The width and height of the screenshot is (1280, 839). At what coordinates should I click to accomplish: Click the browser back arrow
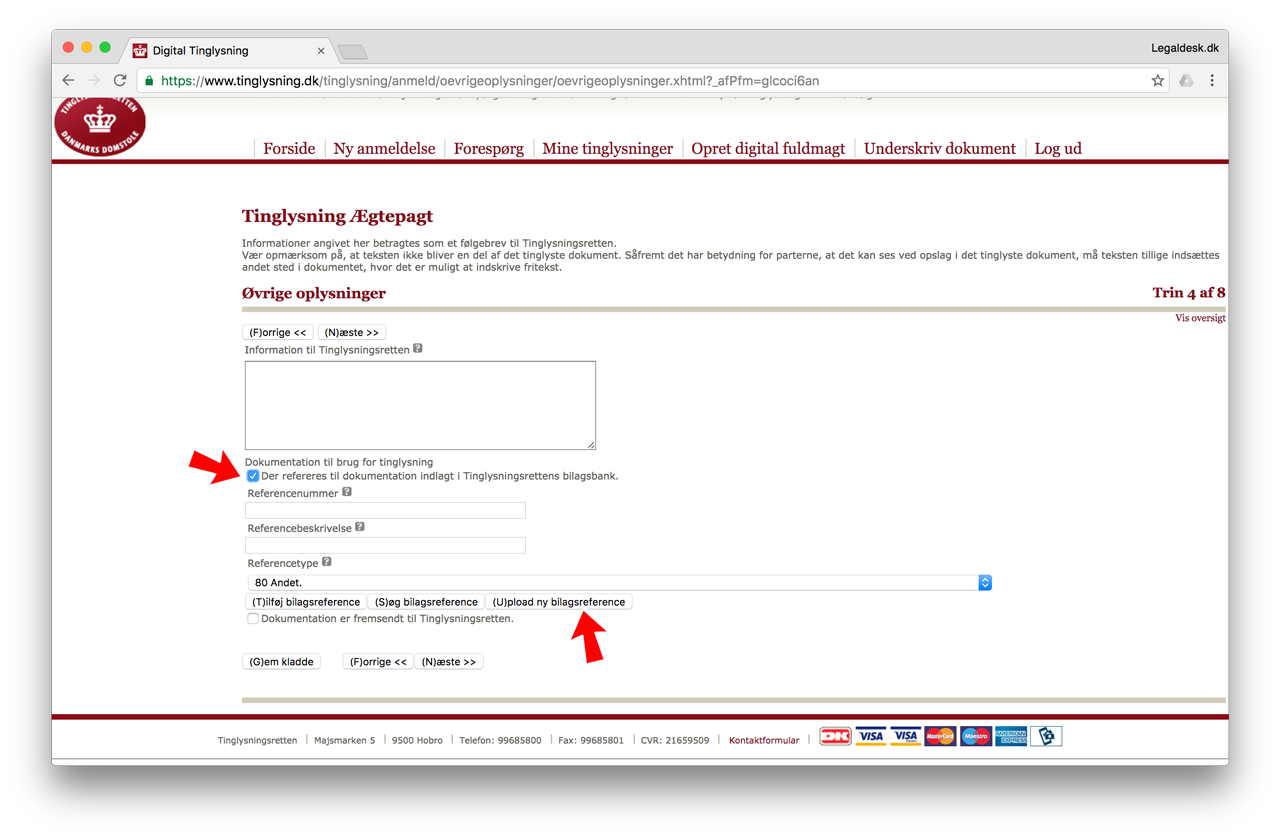click(x=68, y=81)
